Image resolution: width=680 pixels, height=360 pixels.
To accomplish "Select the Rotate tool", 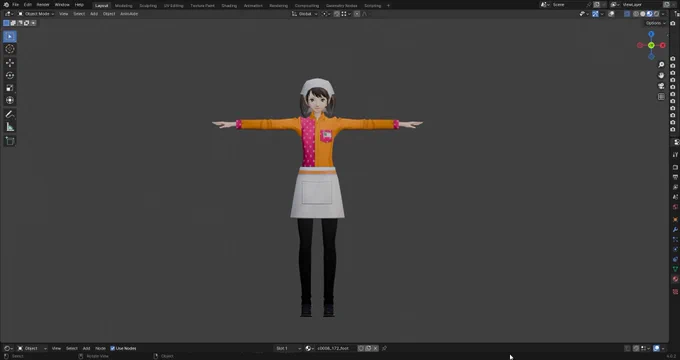I will point(10,75).
